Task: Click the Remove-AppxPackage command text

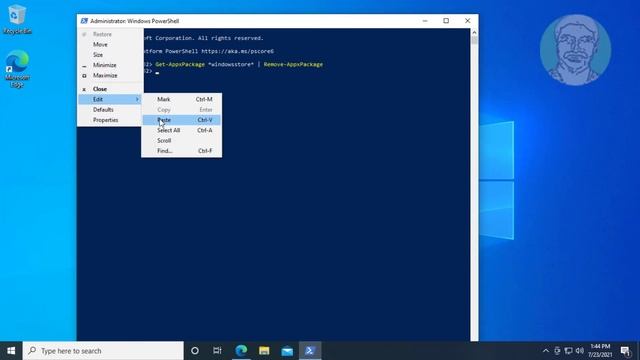Action: (x=293, y=64)
